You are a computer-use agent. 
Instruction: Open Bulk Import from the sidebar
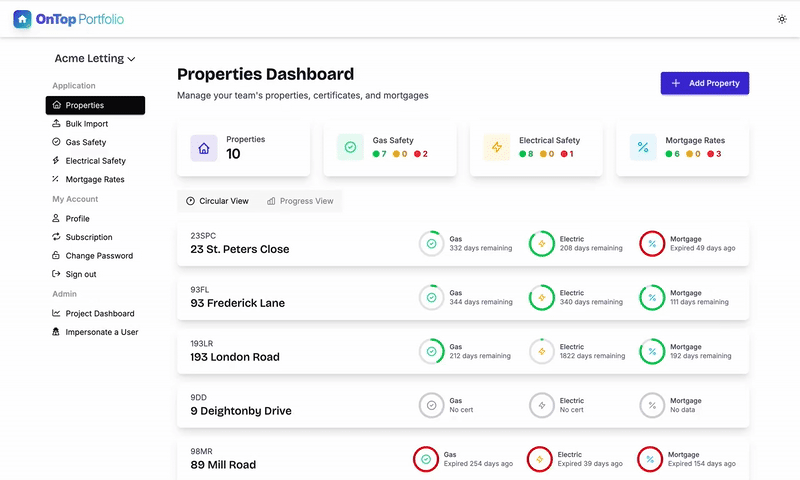pyautogui.click(x=86, y=124)
